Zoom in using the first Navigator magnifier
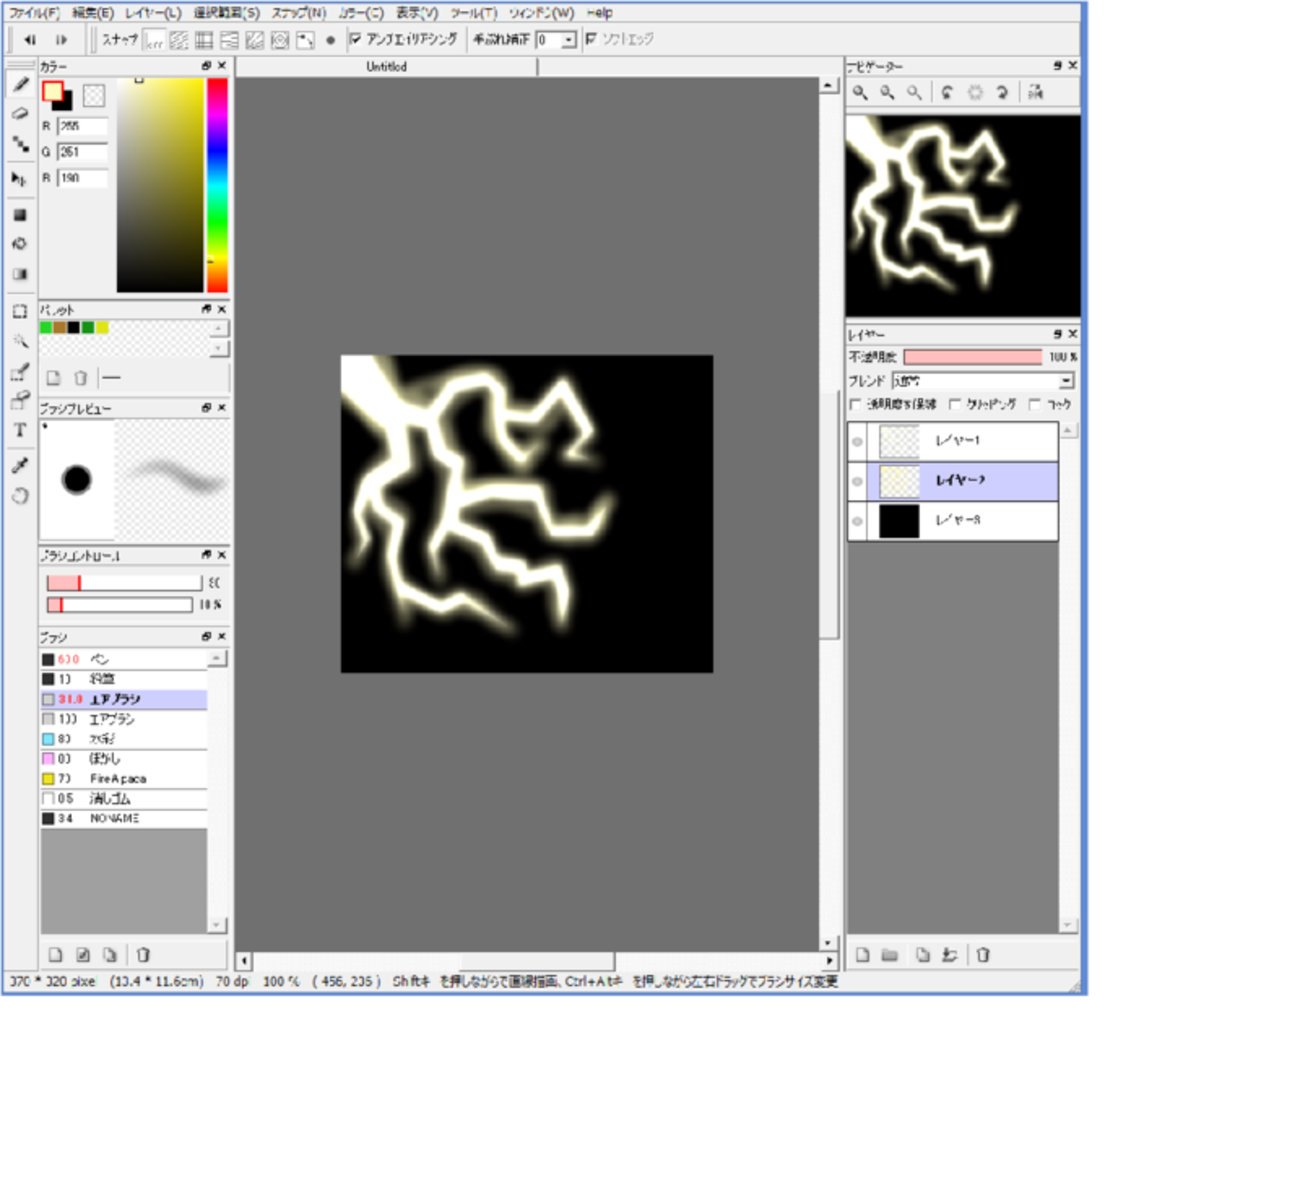 point(860,93)
